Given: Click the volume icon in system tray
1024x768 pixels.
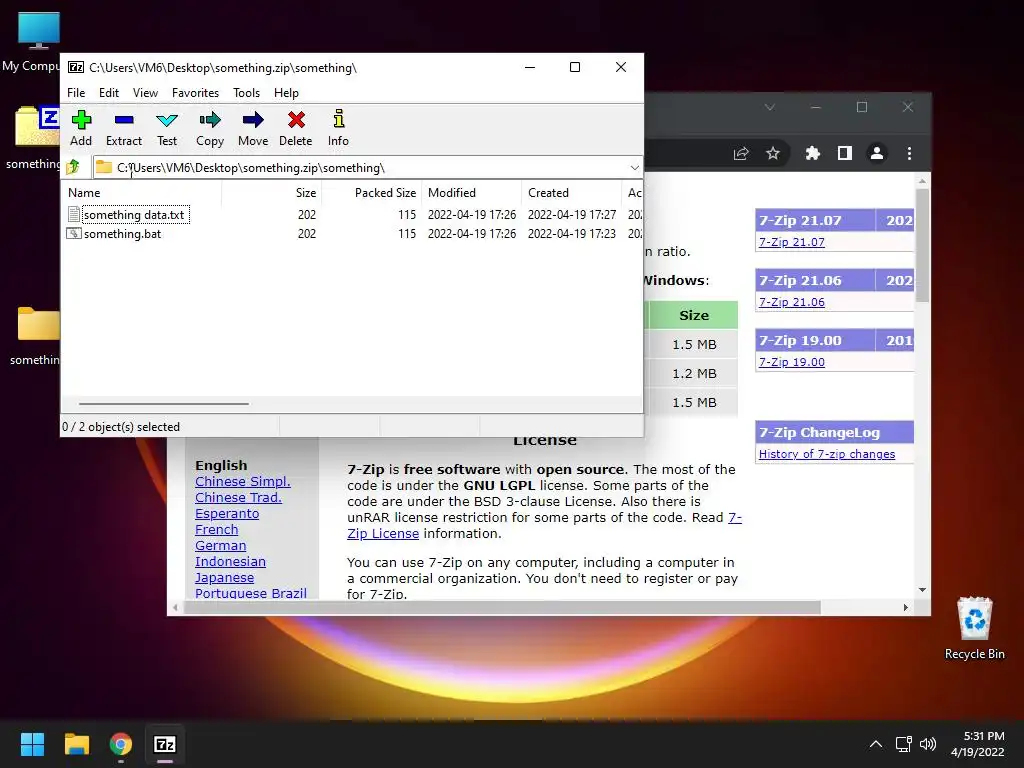Looking at the screenshot, I should point(927,744).
